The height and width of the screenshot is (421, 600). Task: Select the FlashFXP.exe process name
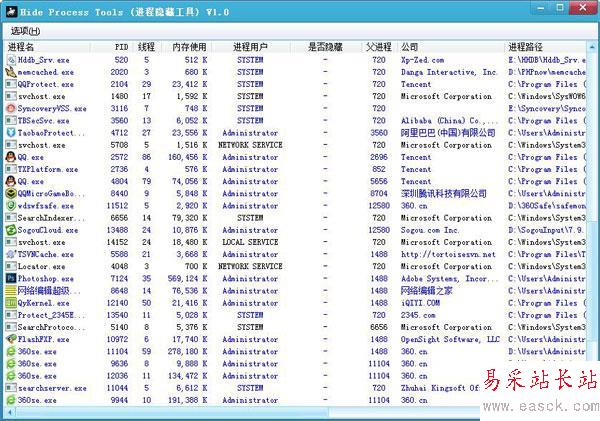click(x=44, y=339)
